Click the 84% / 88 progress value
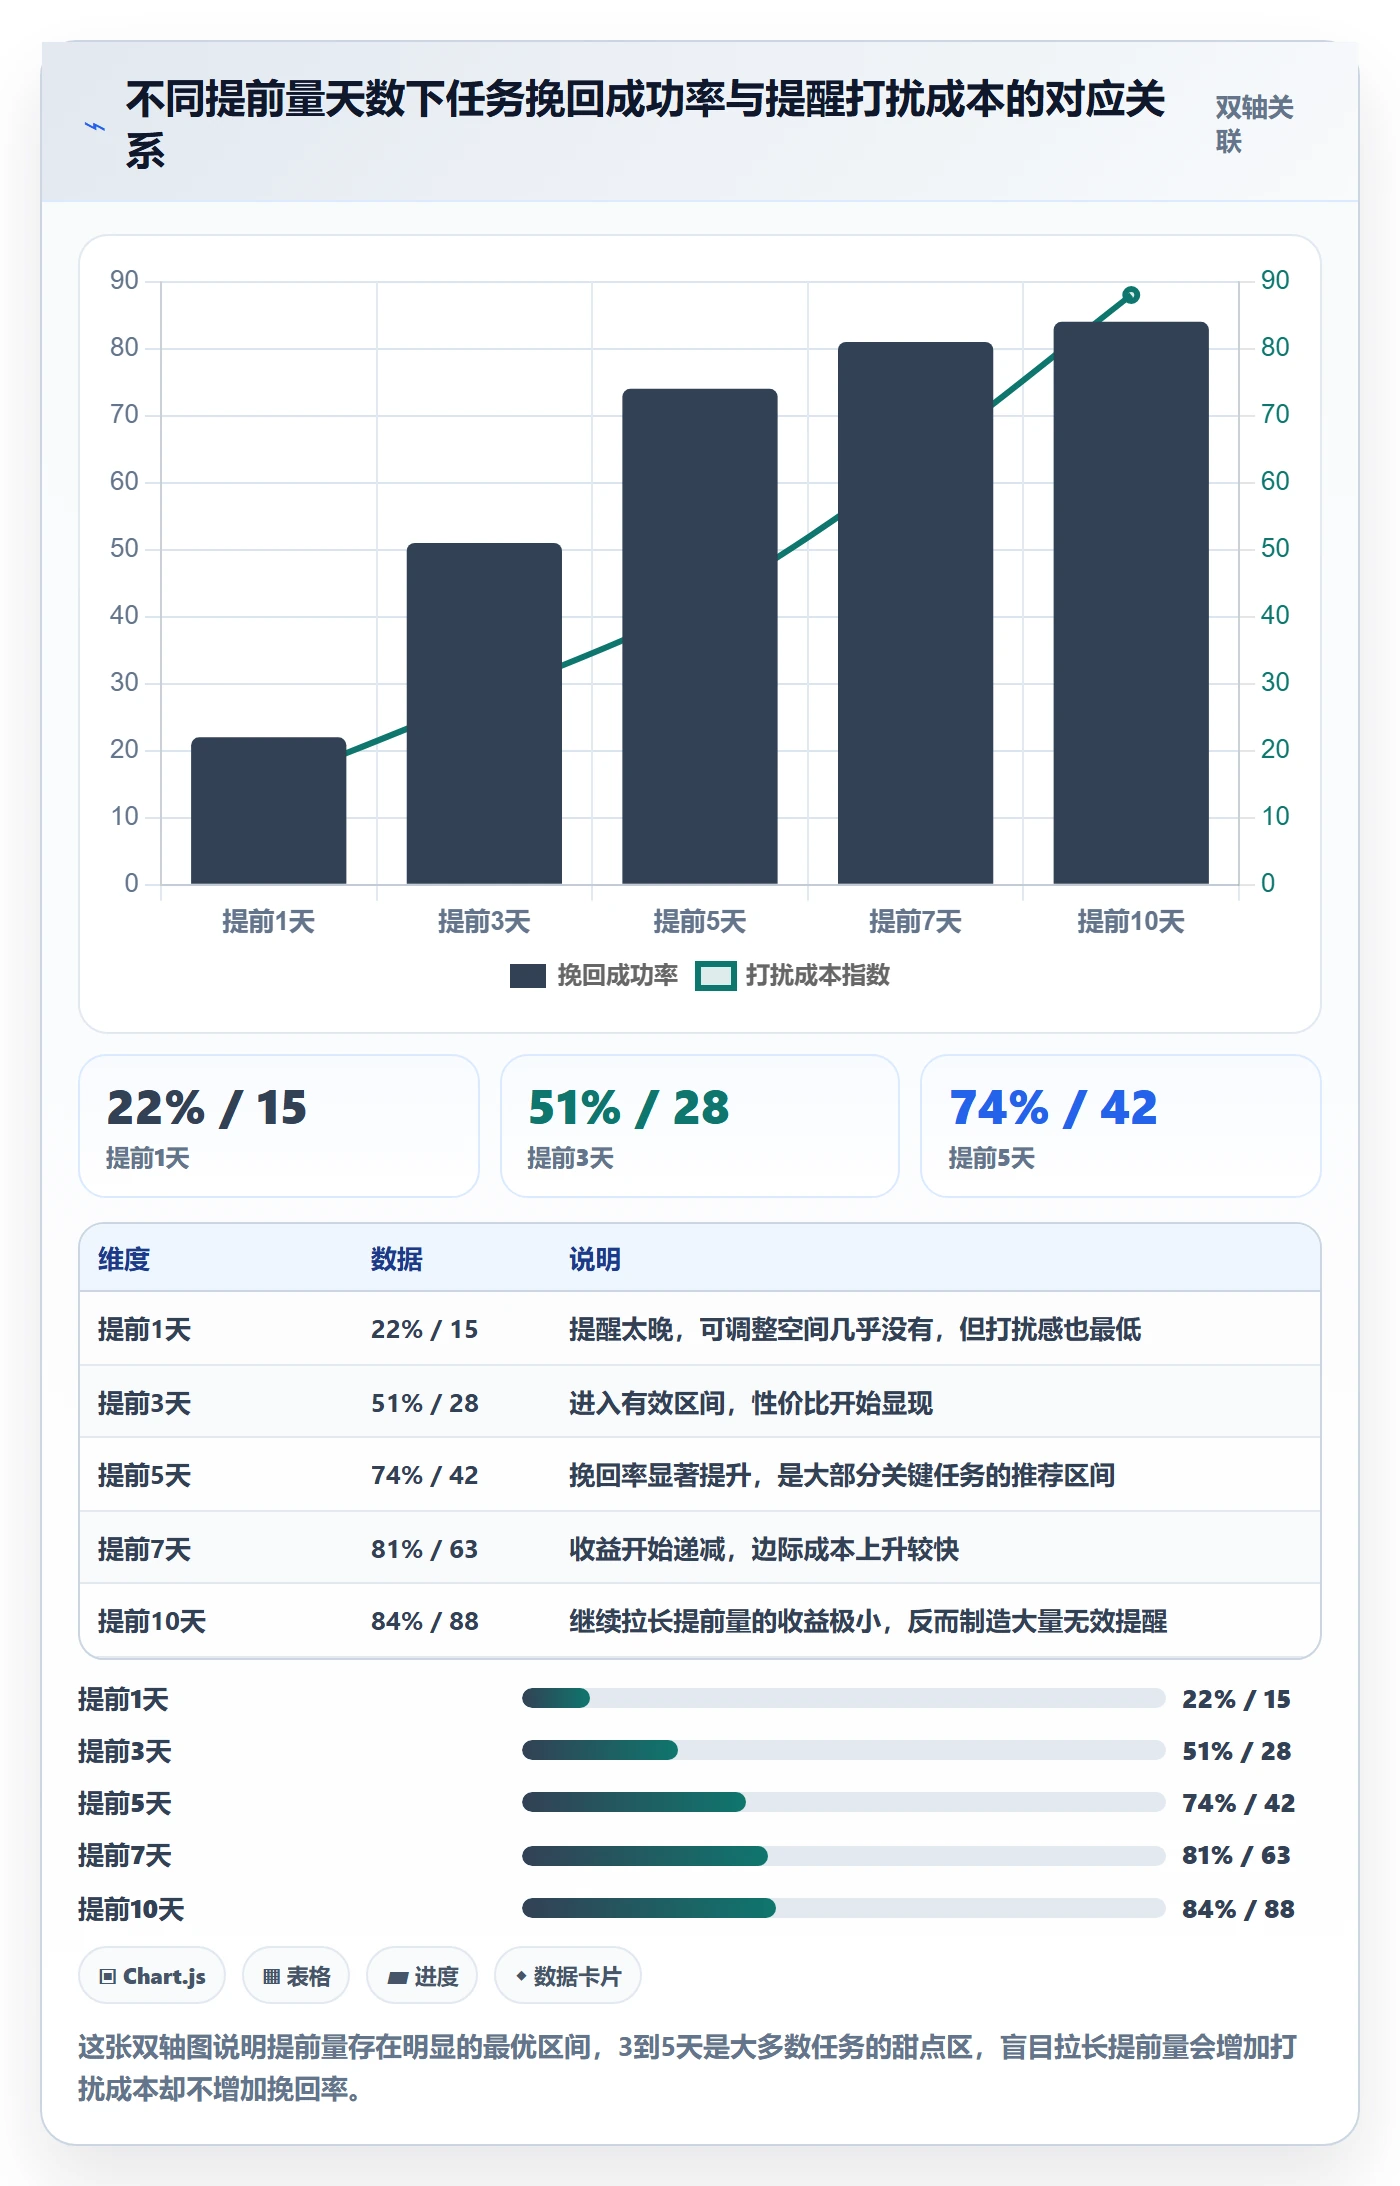Image resolution: width=1400 pixels, height=2186 pixels. pos(1238,1909)
